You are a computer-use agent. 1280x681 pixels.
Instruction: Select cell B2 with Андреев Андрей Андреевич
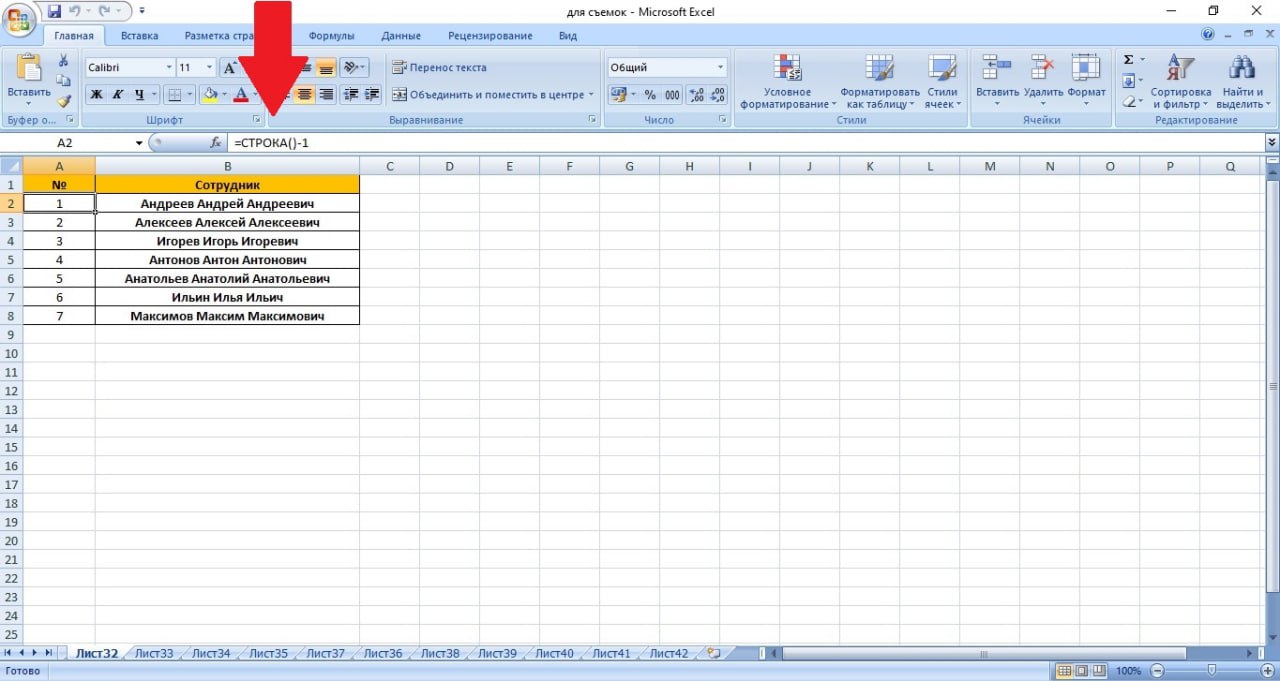[x=227, y=203]
